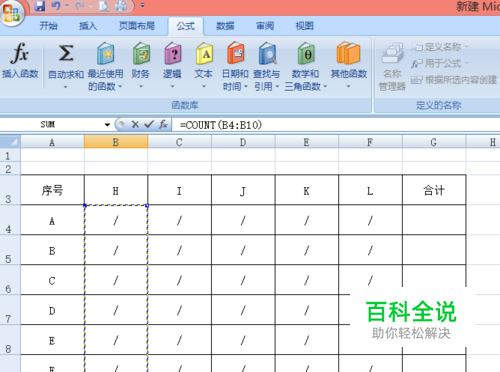The image size is (500, 372).
Task: Click 根据所选内容创建 button
Action: click(x=454, y=80)
